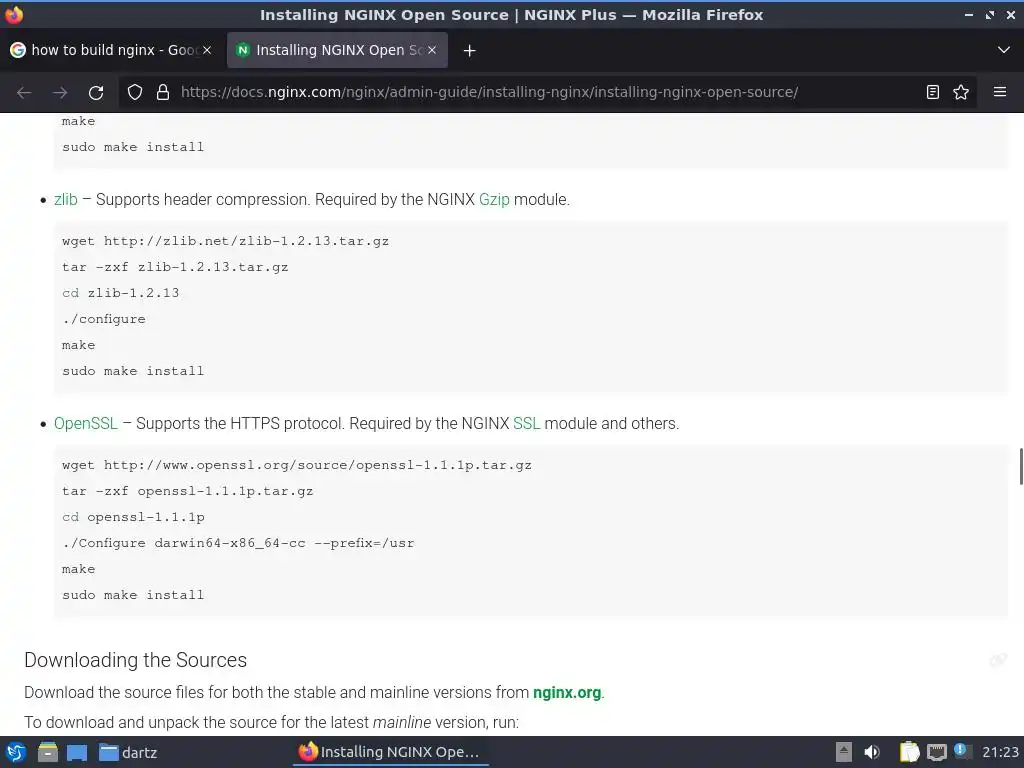This screenshot has height=768, width=1024.
Task: Open tracking protection shield icon
Action: 135,92
